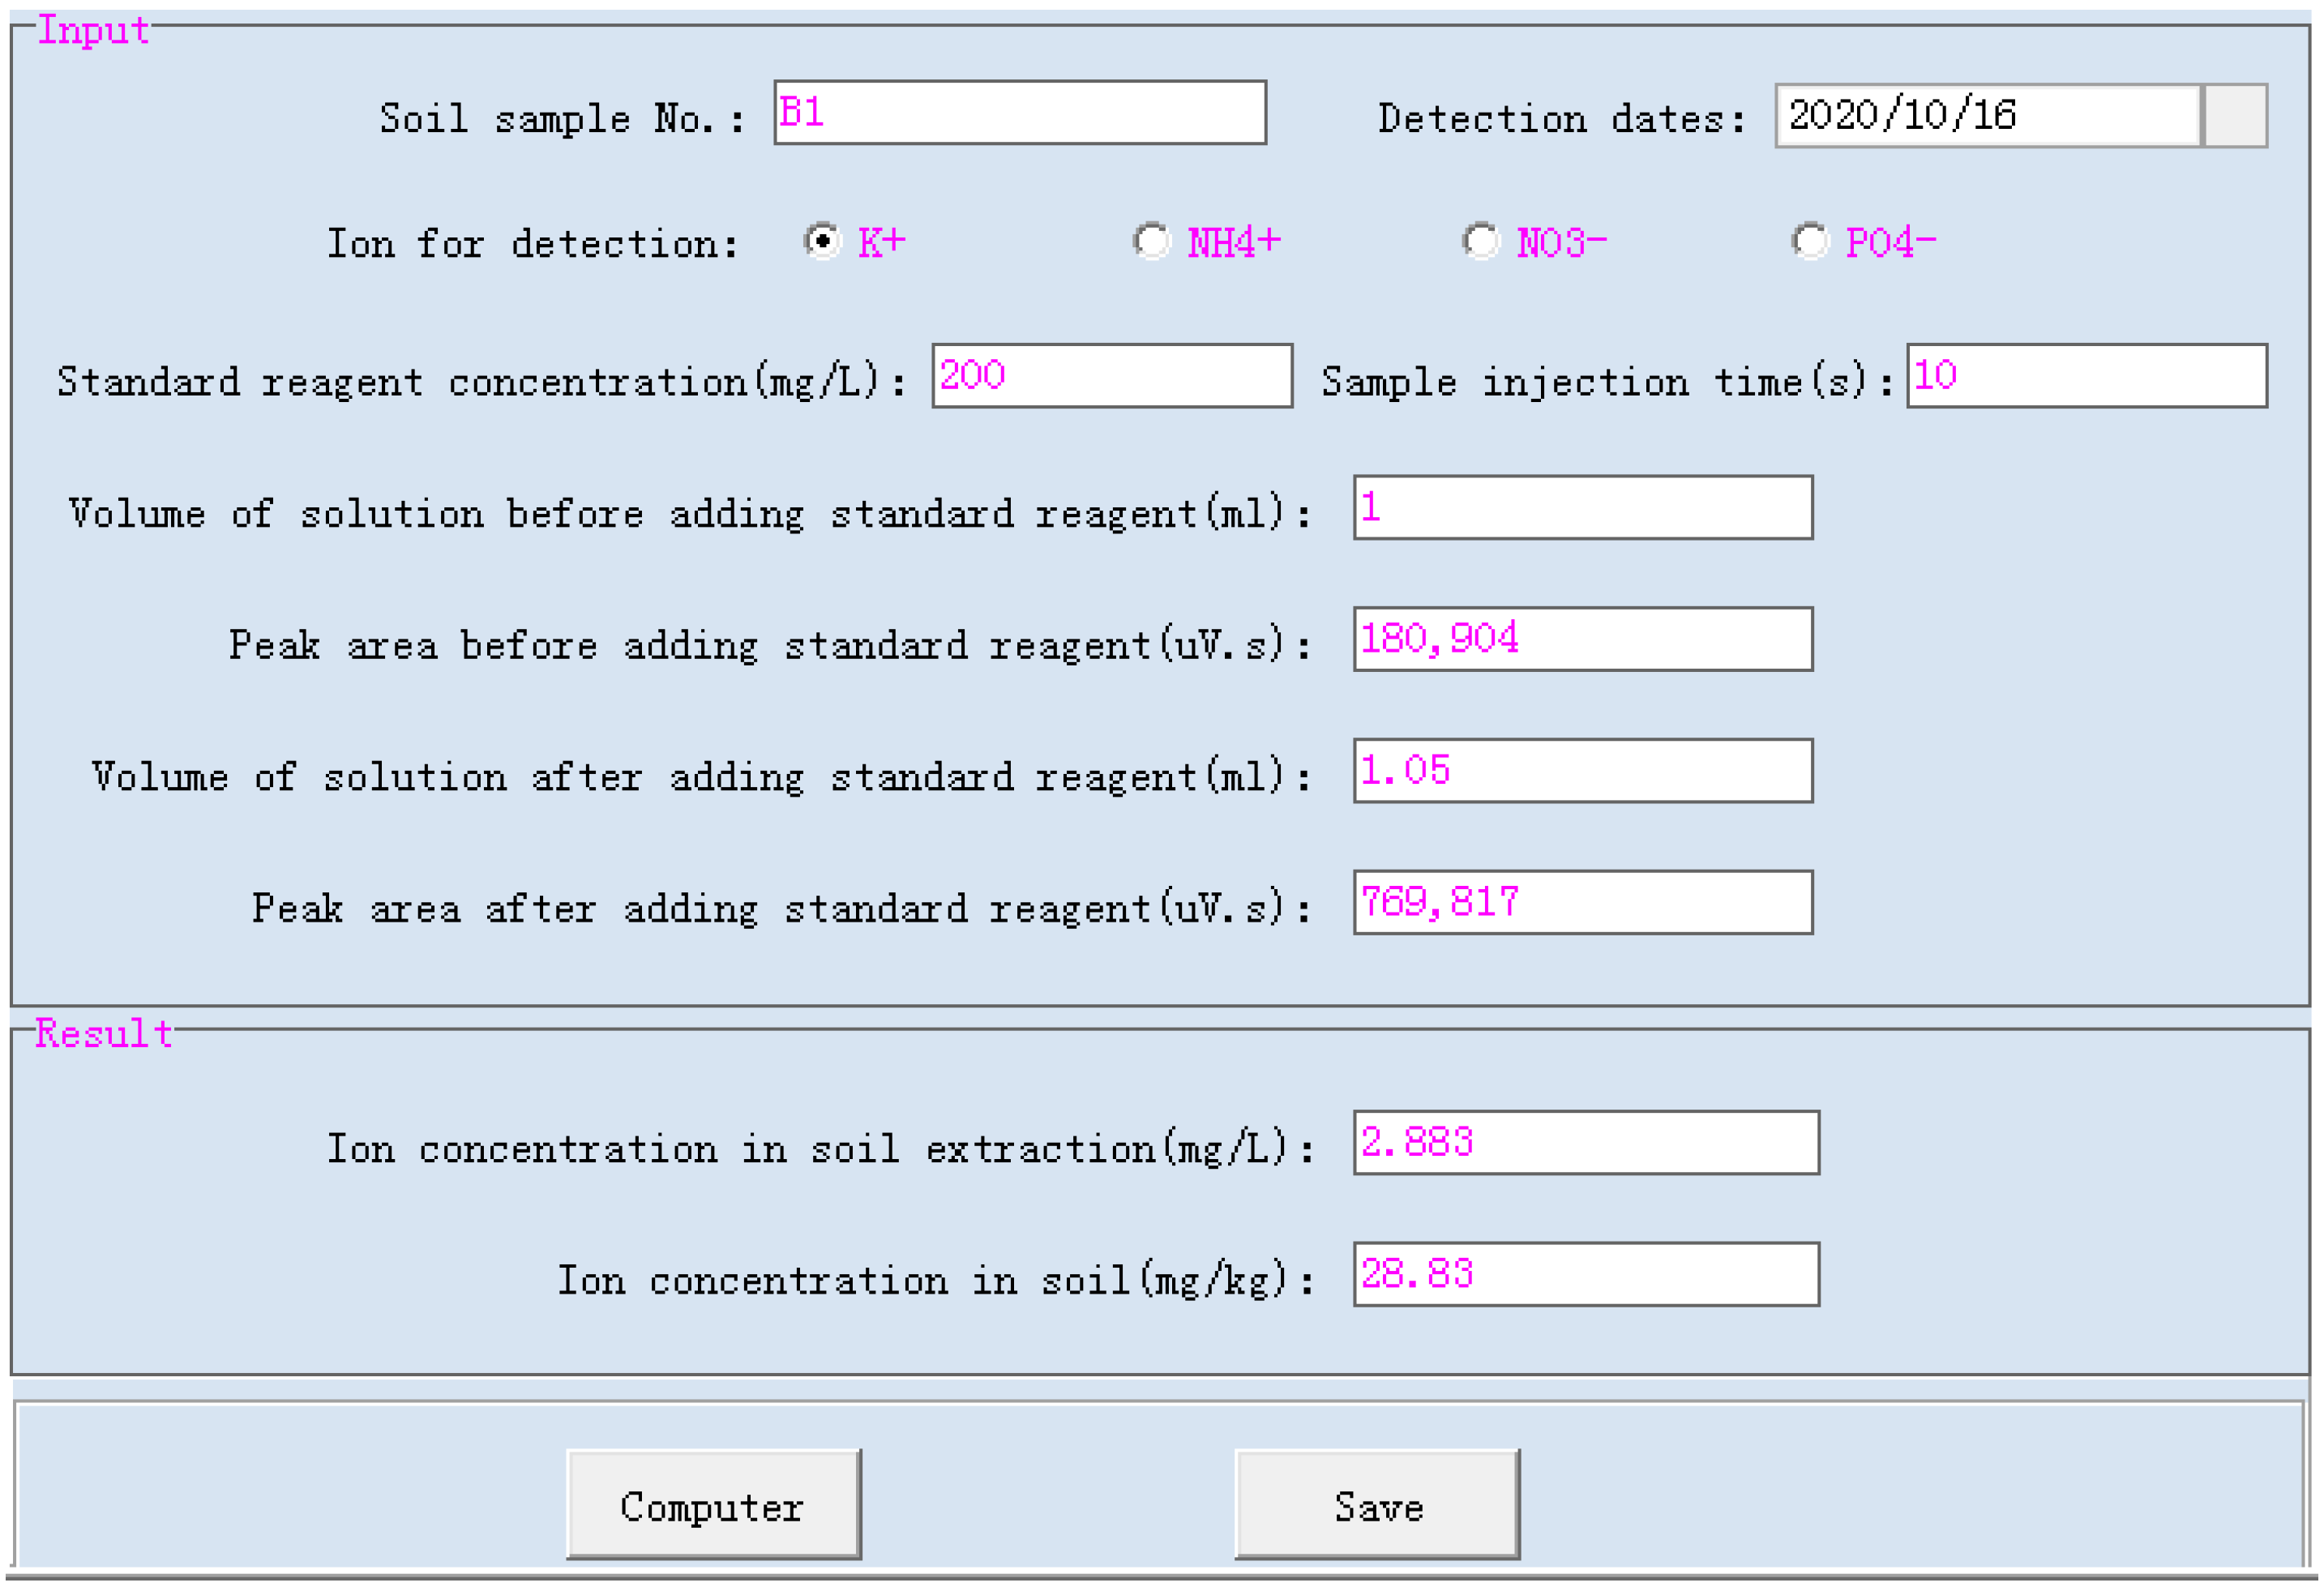Select the NH4+ ion radio button
This screenshot has height=1587, width=2324.
coord(1151,241)
